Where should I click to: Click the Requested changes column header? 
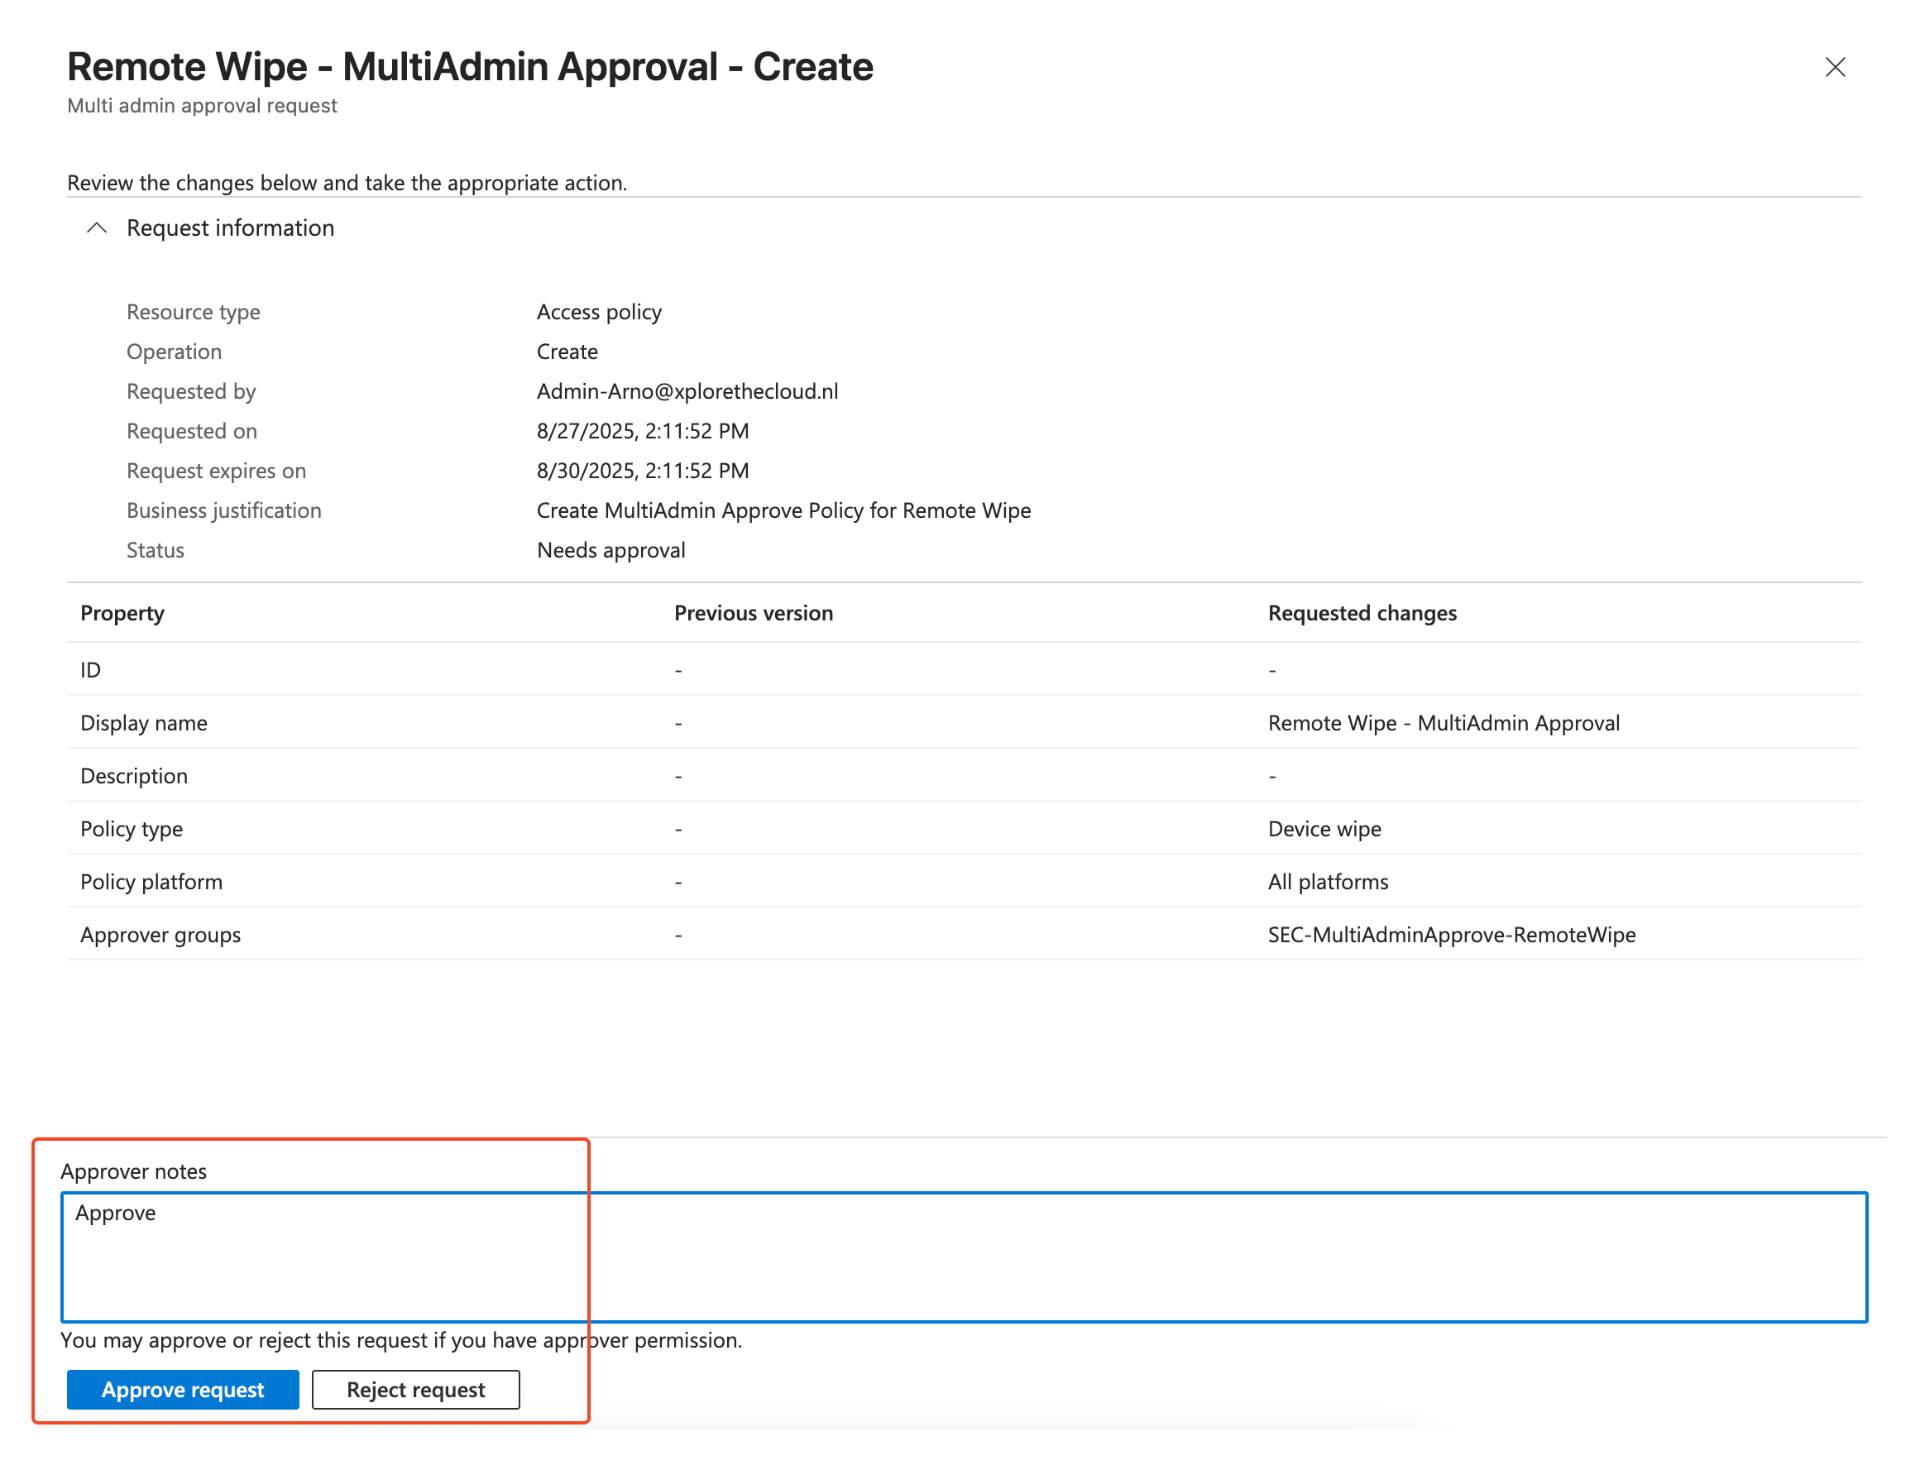click(1361, 613)
